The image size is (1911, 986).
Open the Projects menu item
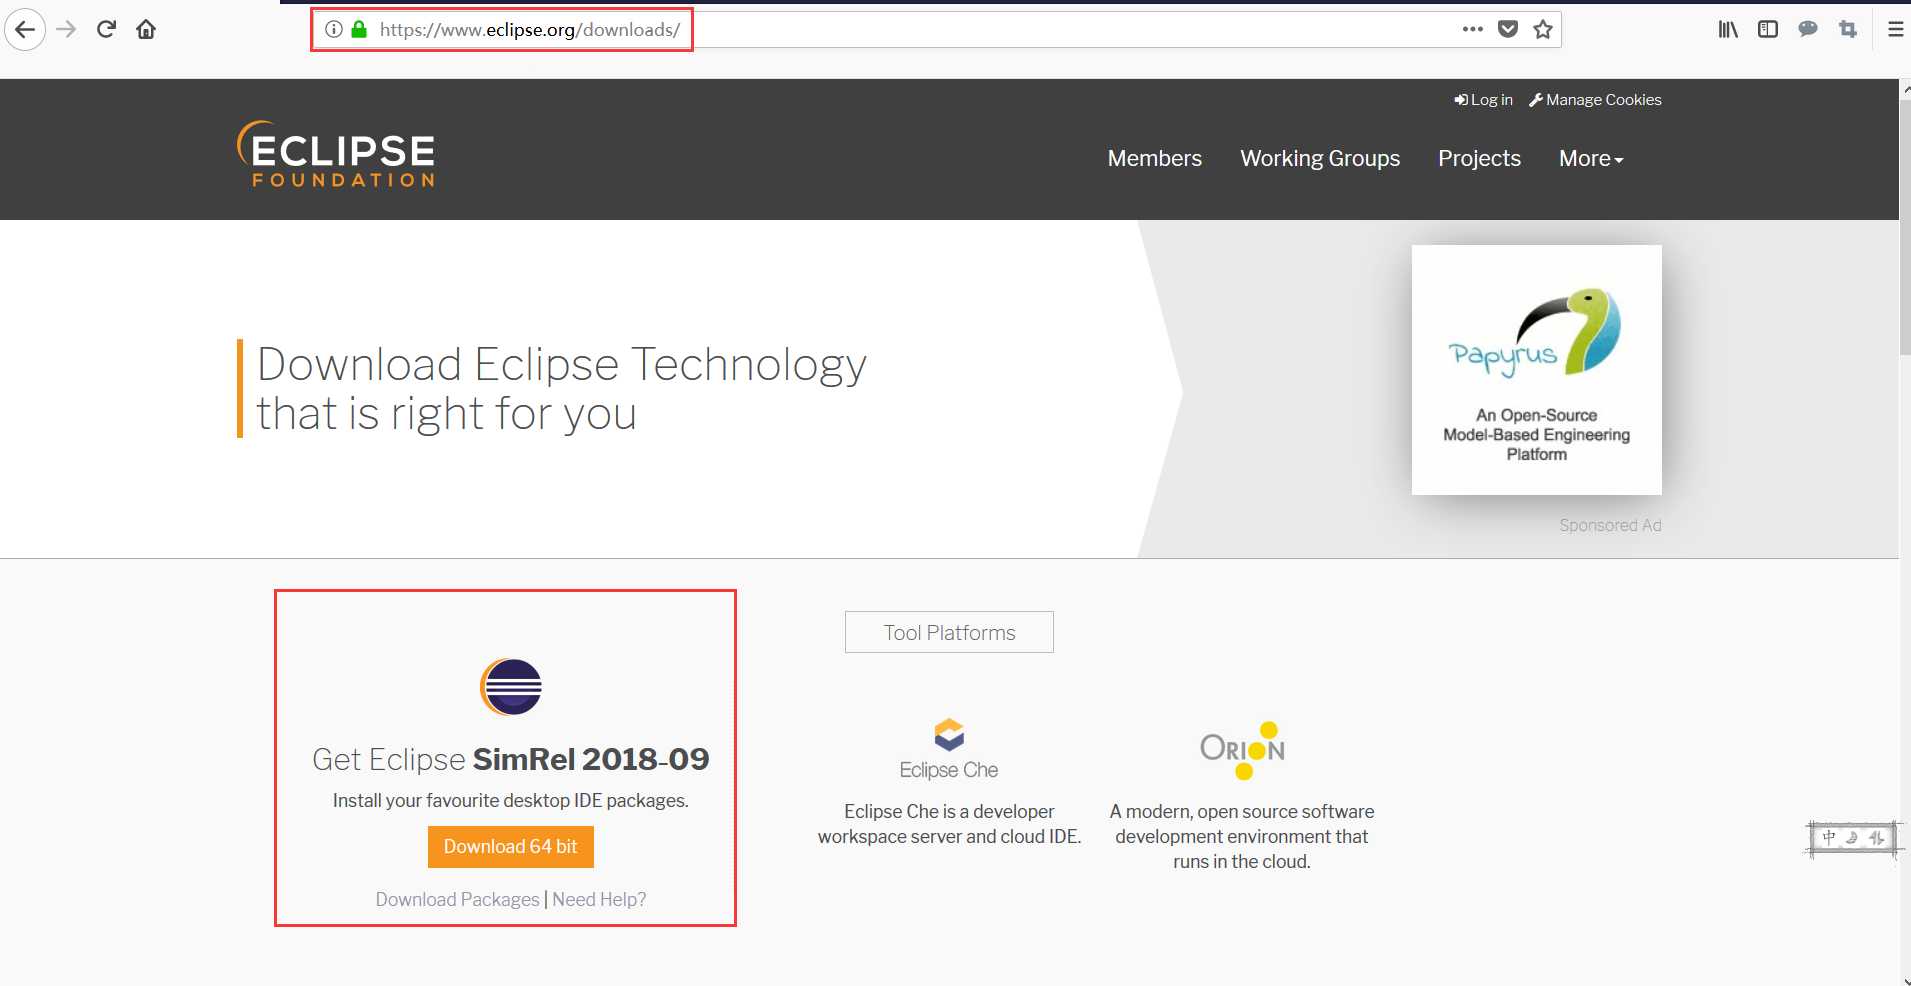tap(1479, 158)
